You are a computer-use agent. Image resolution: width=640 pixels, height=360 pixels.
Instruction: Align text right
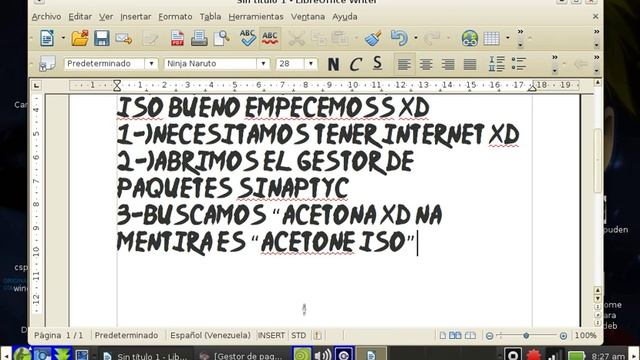pos(448,64)
